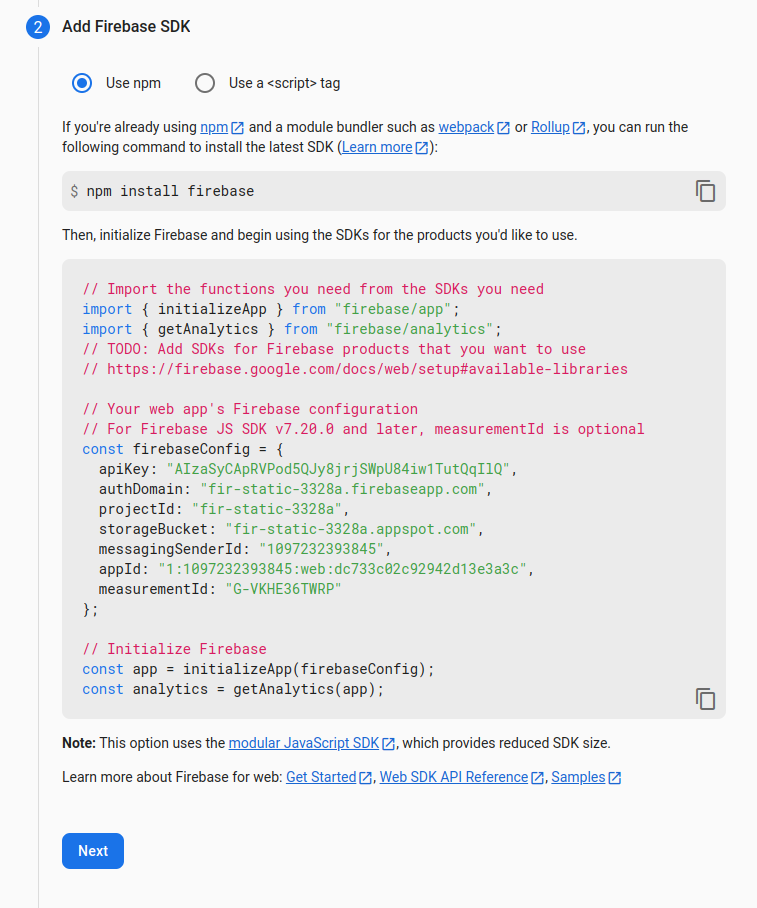
Task: Click the const app = initializeApp line
Action: (x=258, y=669)
